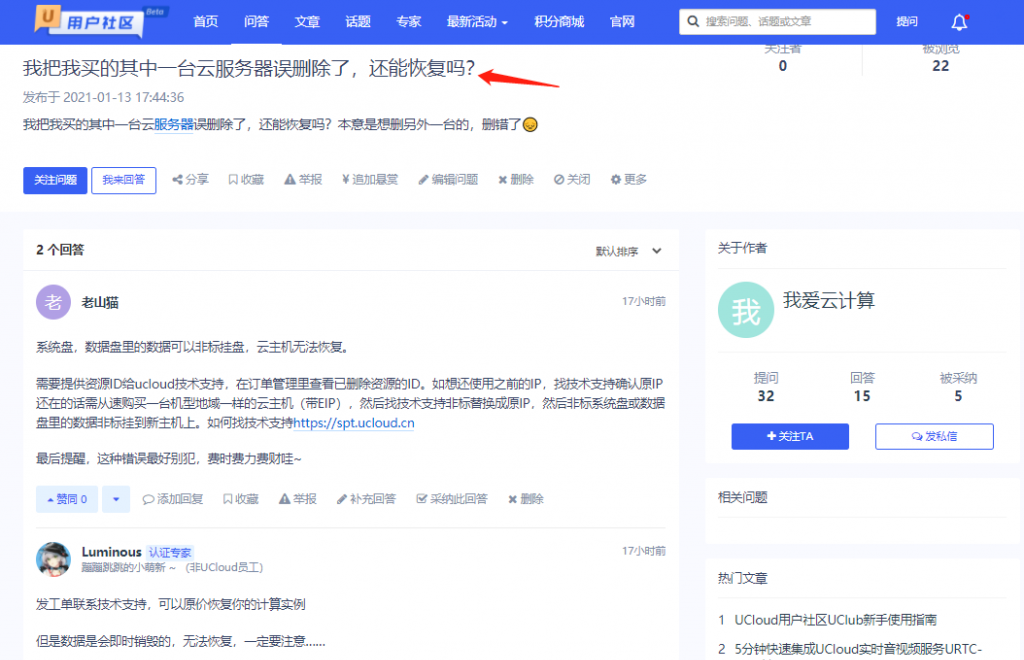Close the question via 关闭
This screenshot has width=1024, height=660.
[572, 180]
